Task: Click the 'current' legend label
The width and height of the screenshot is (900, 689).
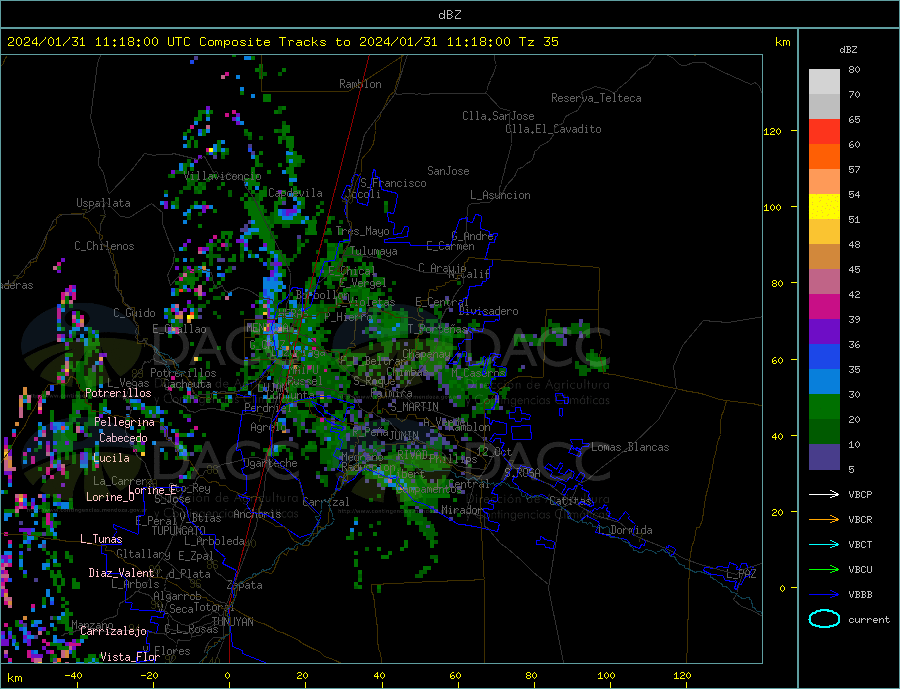Action: click(869, 620)
